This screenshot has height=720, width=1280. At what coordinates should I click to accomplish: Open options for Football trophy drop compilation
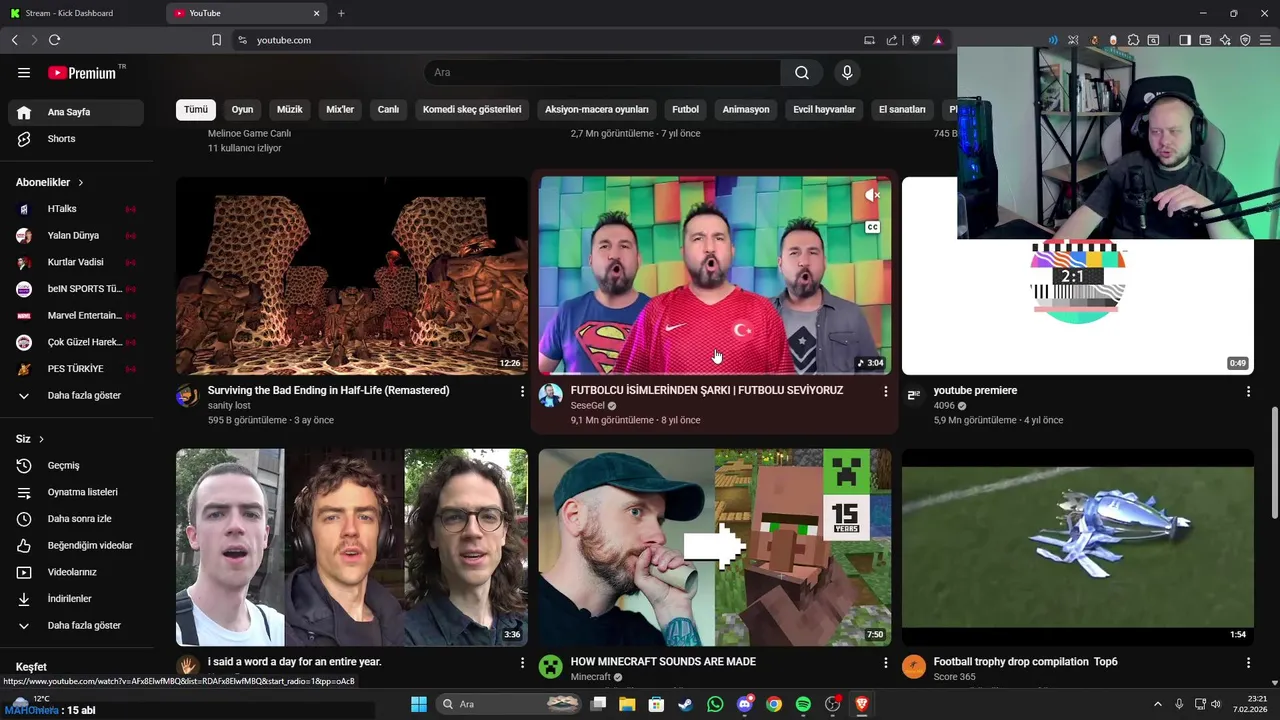point(1248,663)
